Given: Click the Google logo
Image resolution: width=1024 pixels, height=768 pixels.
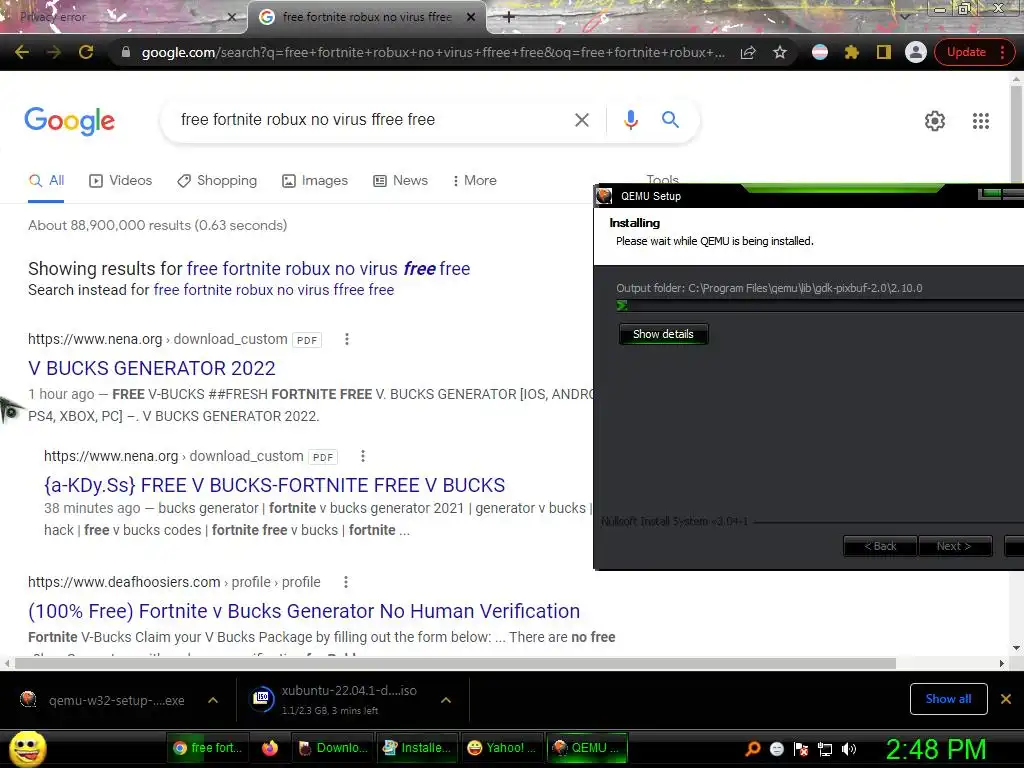Looking at the screenshot, I should [x=69, y=121].
